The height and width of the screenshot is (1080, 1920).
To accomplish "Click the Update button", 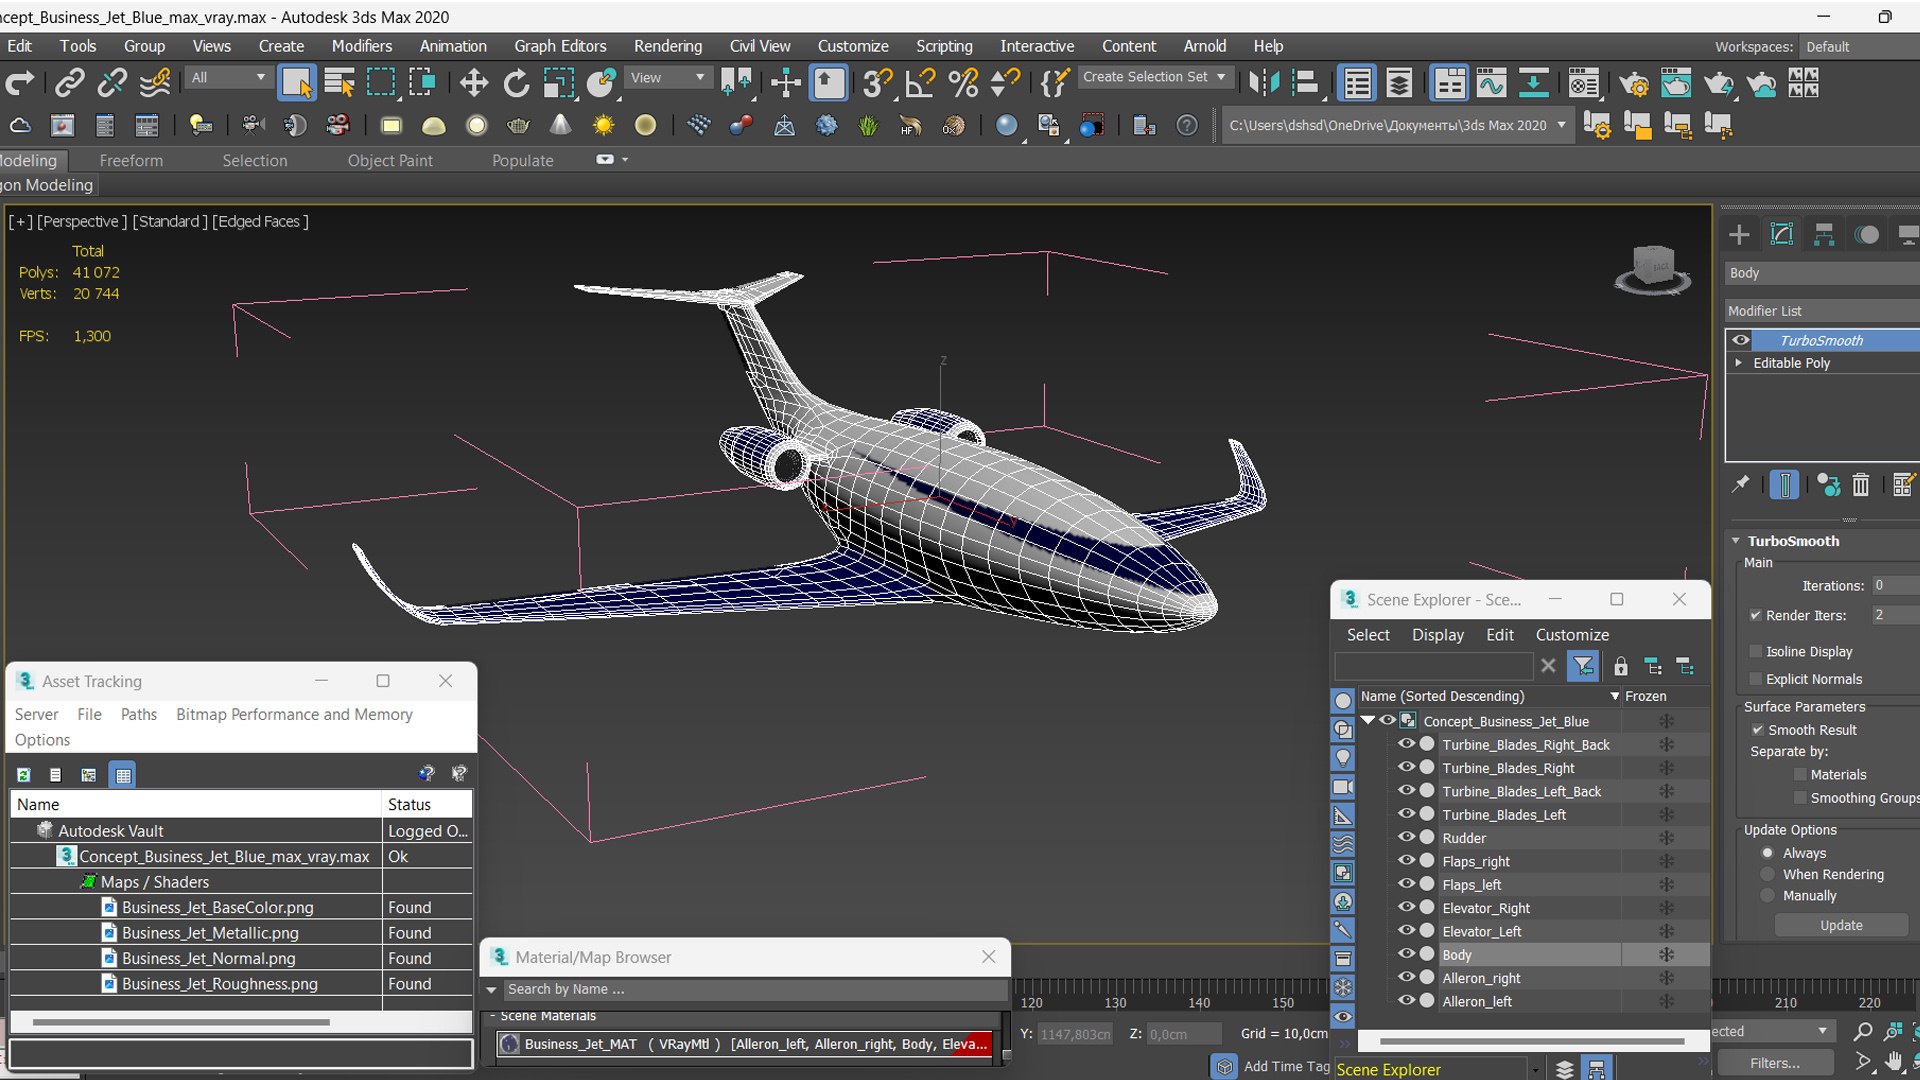I will 1841,925.
